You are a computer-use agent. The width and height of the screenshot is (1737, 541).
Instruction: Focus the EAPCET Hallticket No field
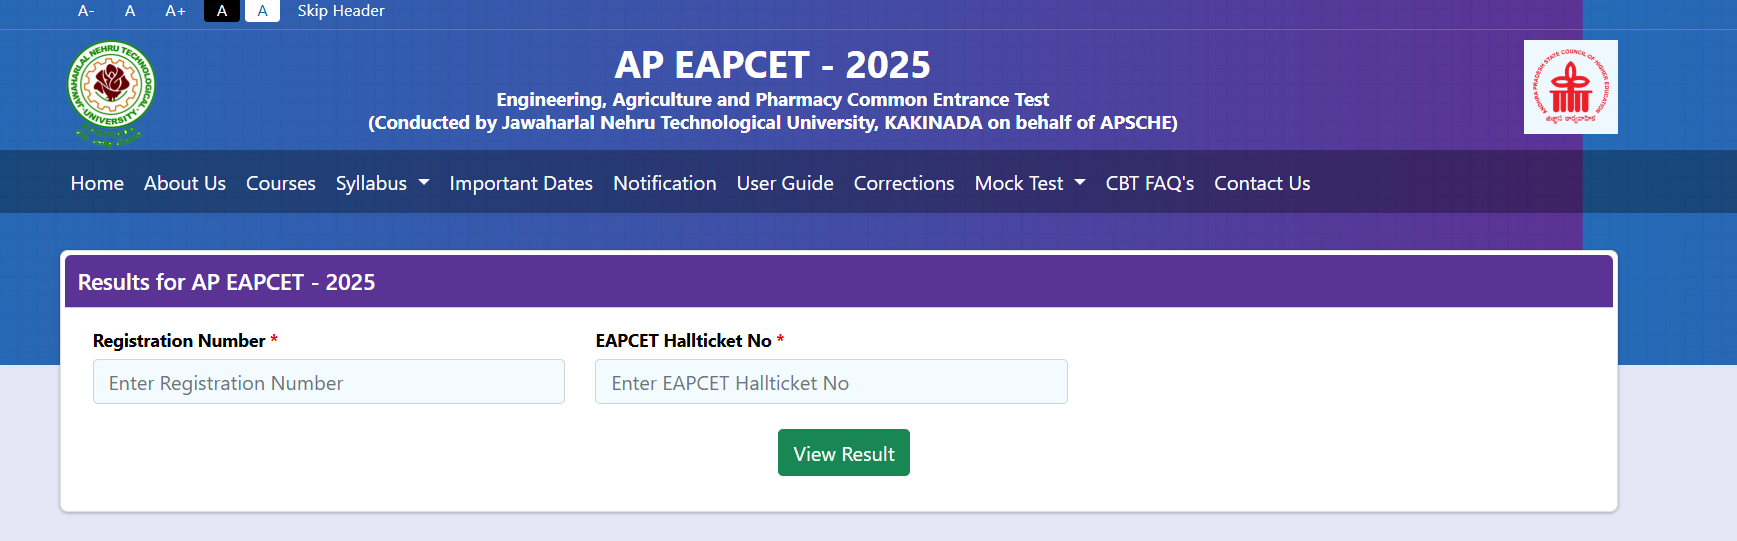[831, 382]
